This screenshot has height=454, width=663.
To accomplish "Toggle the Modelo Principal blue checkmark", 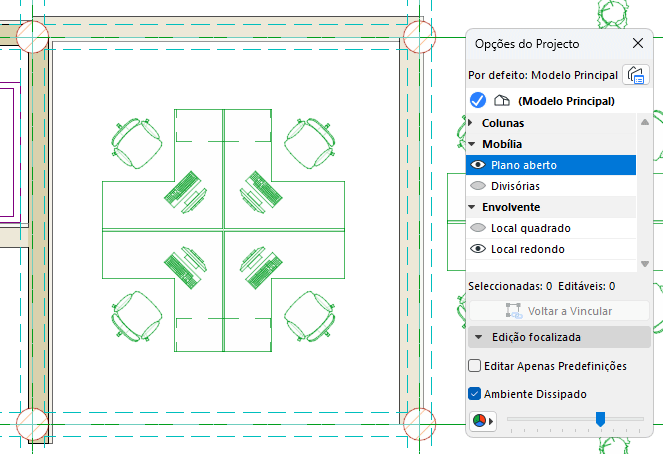I will pyautogui.click(x=478, y=101).
